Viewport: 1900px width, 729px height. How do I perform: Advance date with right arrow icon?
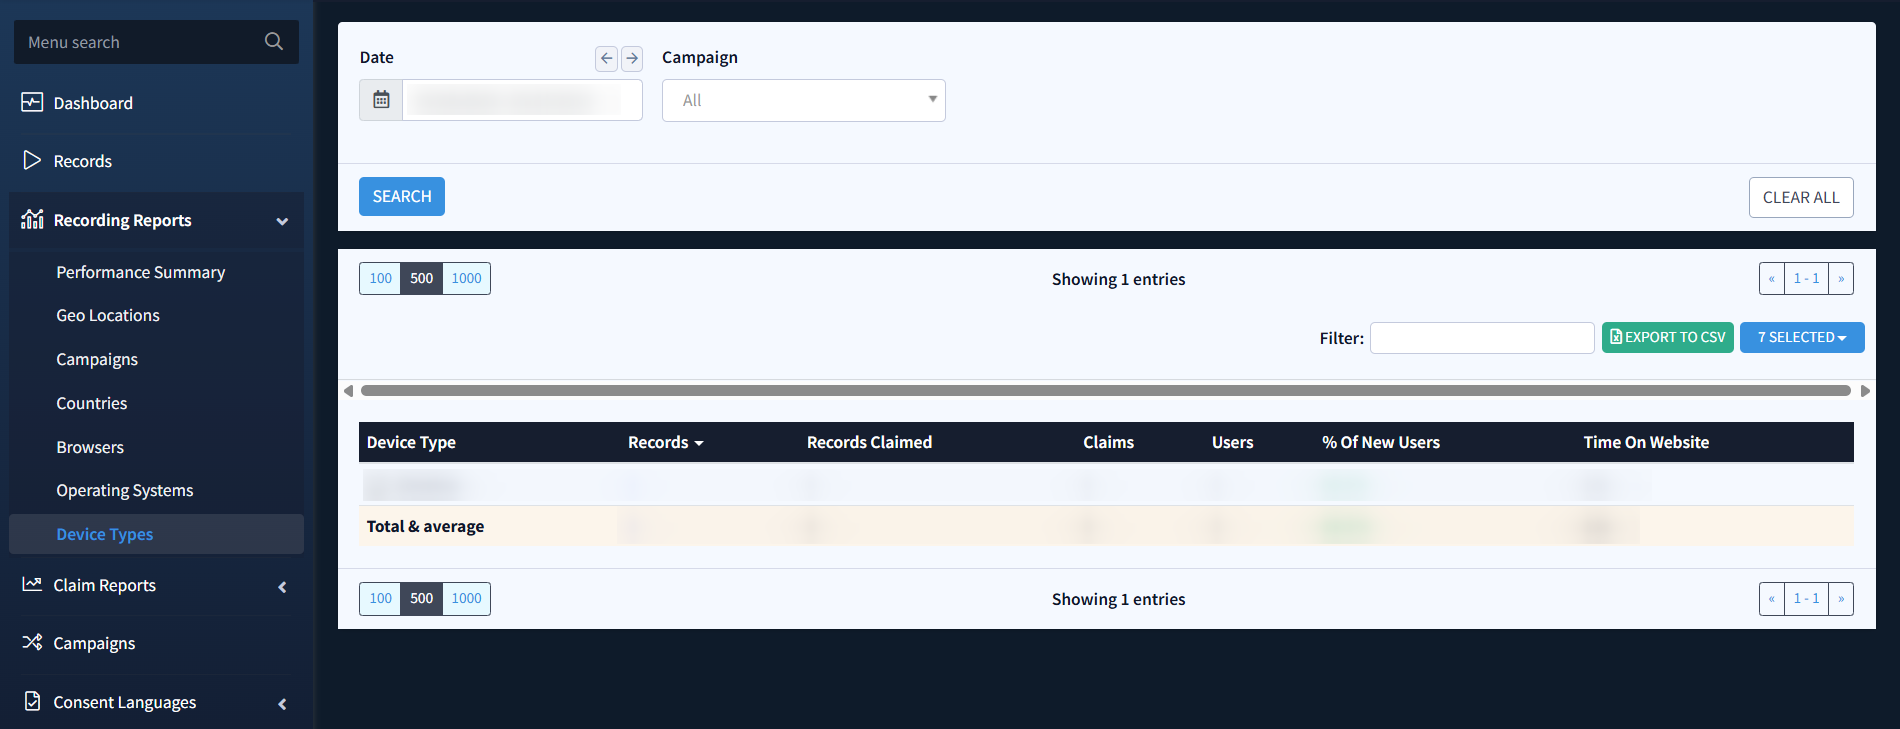point(632,58)
